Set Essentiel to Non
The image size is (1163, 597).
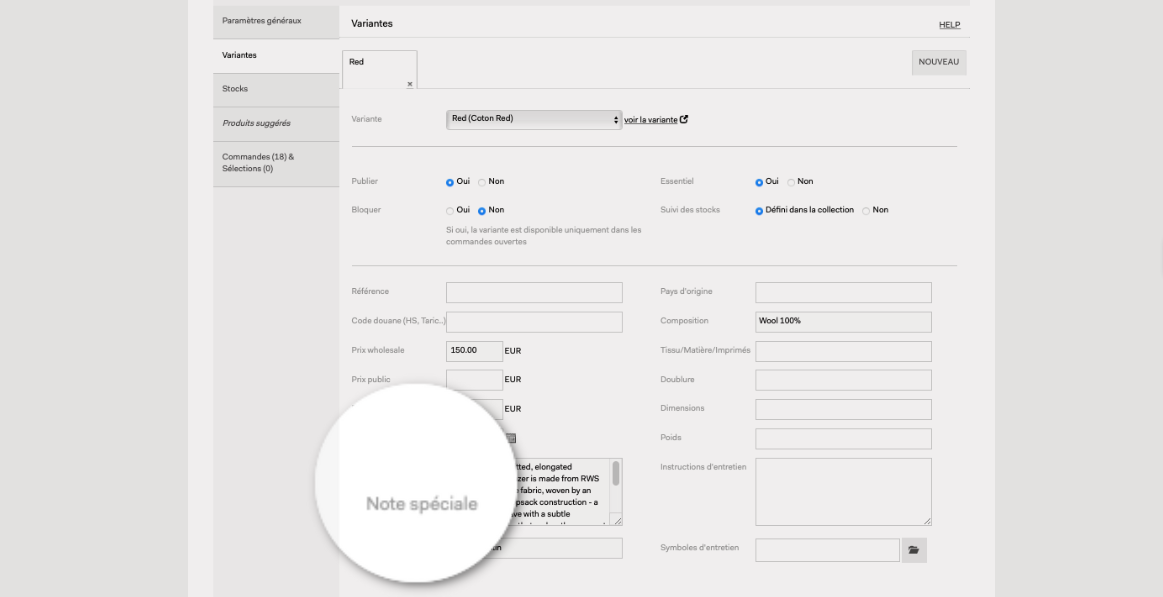click(791, 182)
